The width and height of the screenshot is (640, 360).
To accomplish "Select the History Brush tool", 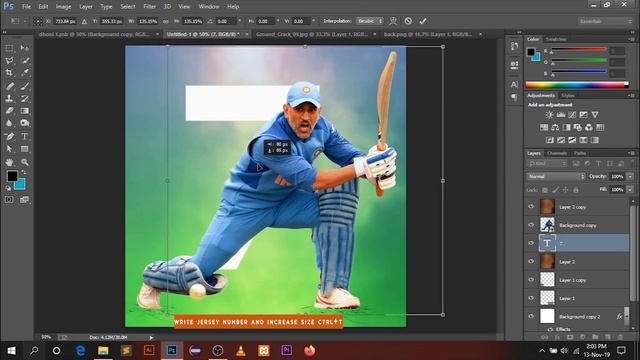I will [x=24, y=98].
